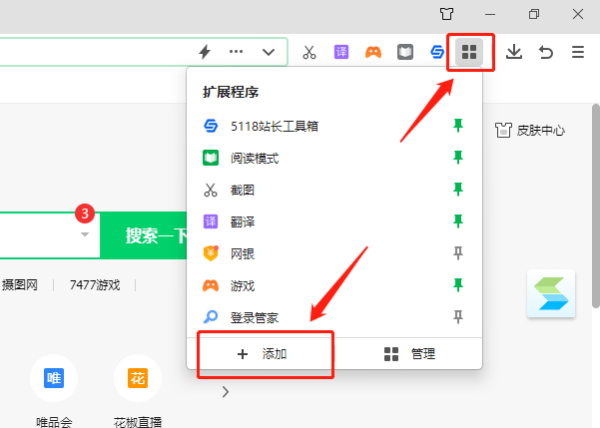
Task: Click the screenshot scissors icon in toolbar
Action: pyautogui.click(x=309, y=52)
